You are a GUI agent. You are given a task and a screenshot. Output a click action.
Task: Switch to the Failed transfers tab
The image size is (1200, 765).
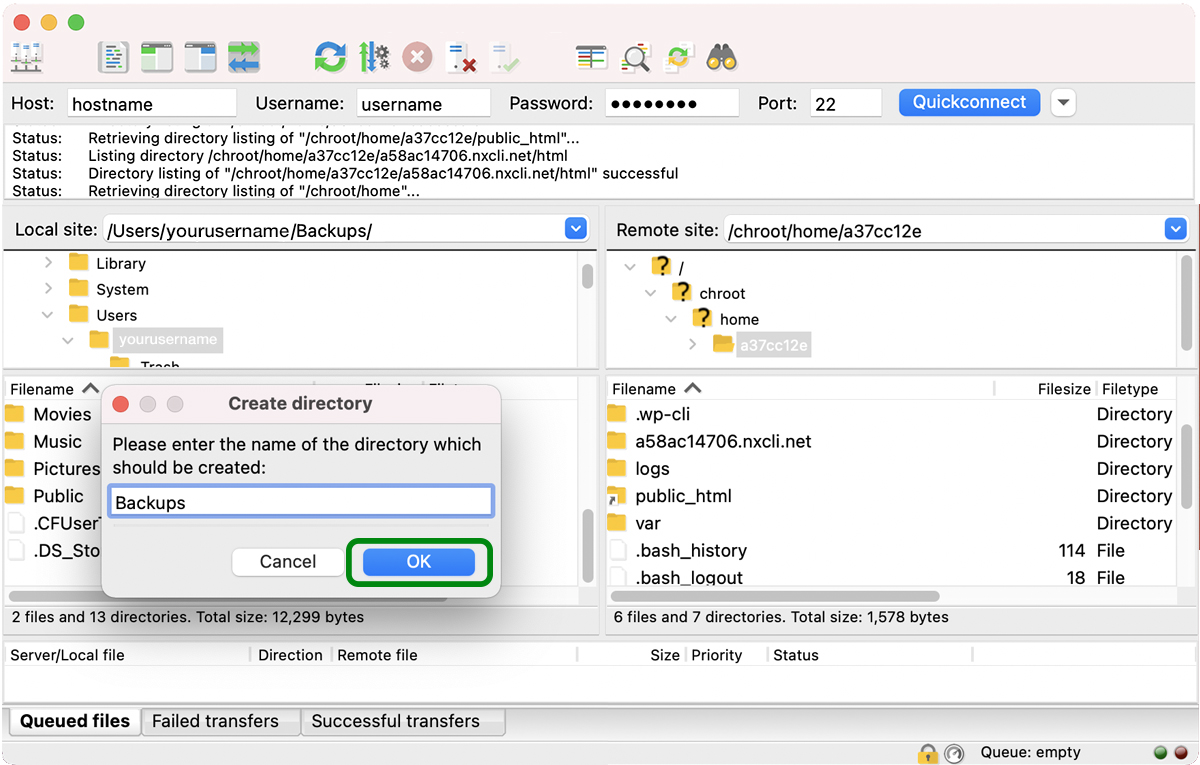(x=221, y=721)
